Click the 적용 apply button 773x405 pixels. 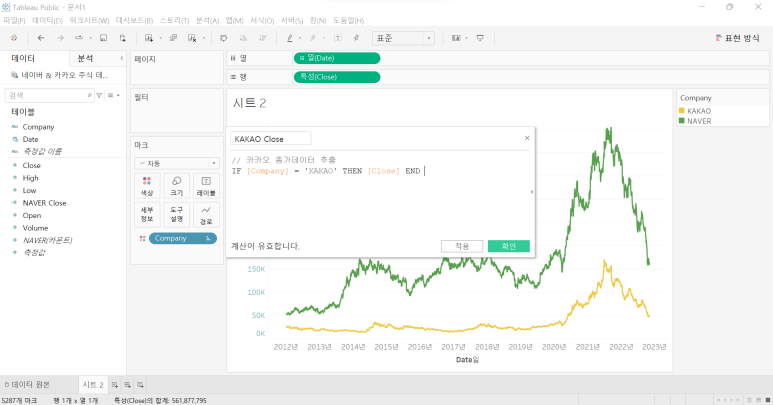point(462,246)
